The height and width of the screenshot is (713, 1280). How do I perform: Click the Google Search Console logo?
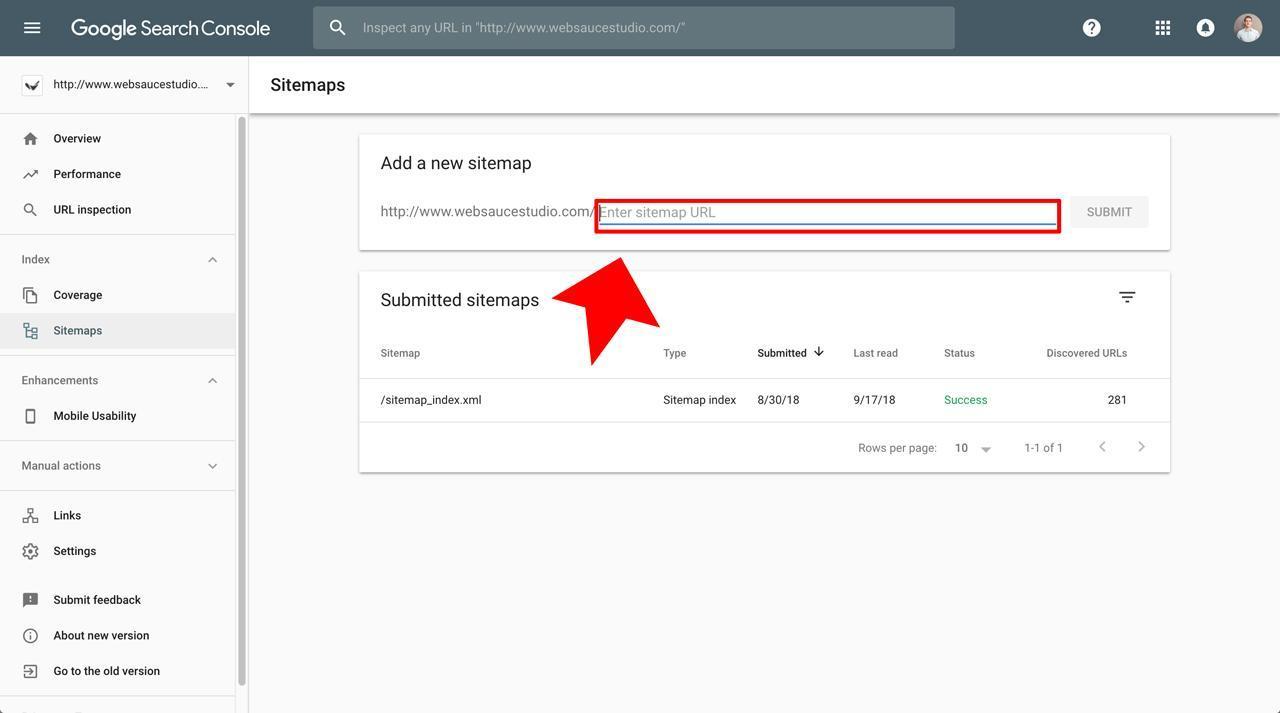pos(170,28)
